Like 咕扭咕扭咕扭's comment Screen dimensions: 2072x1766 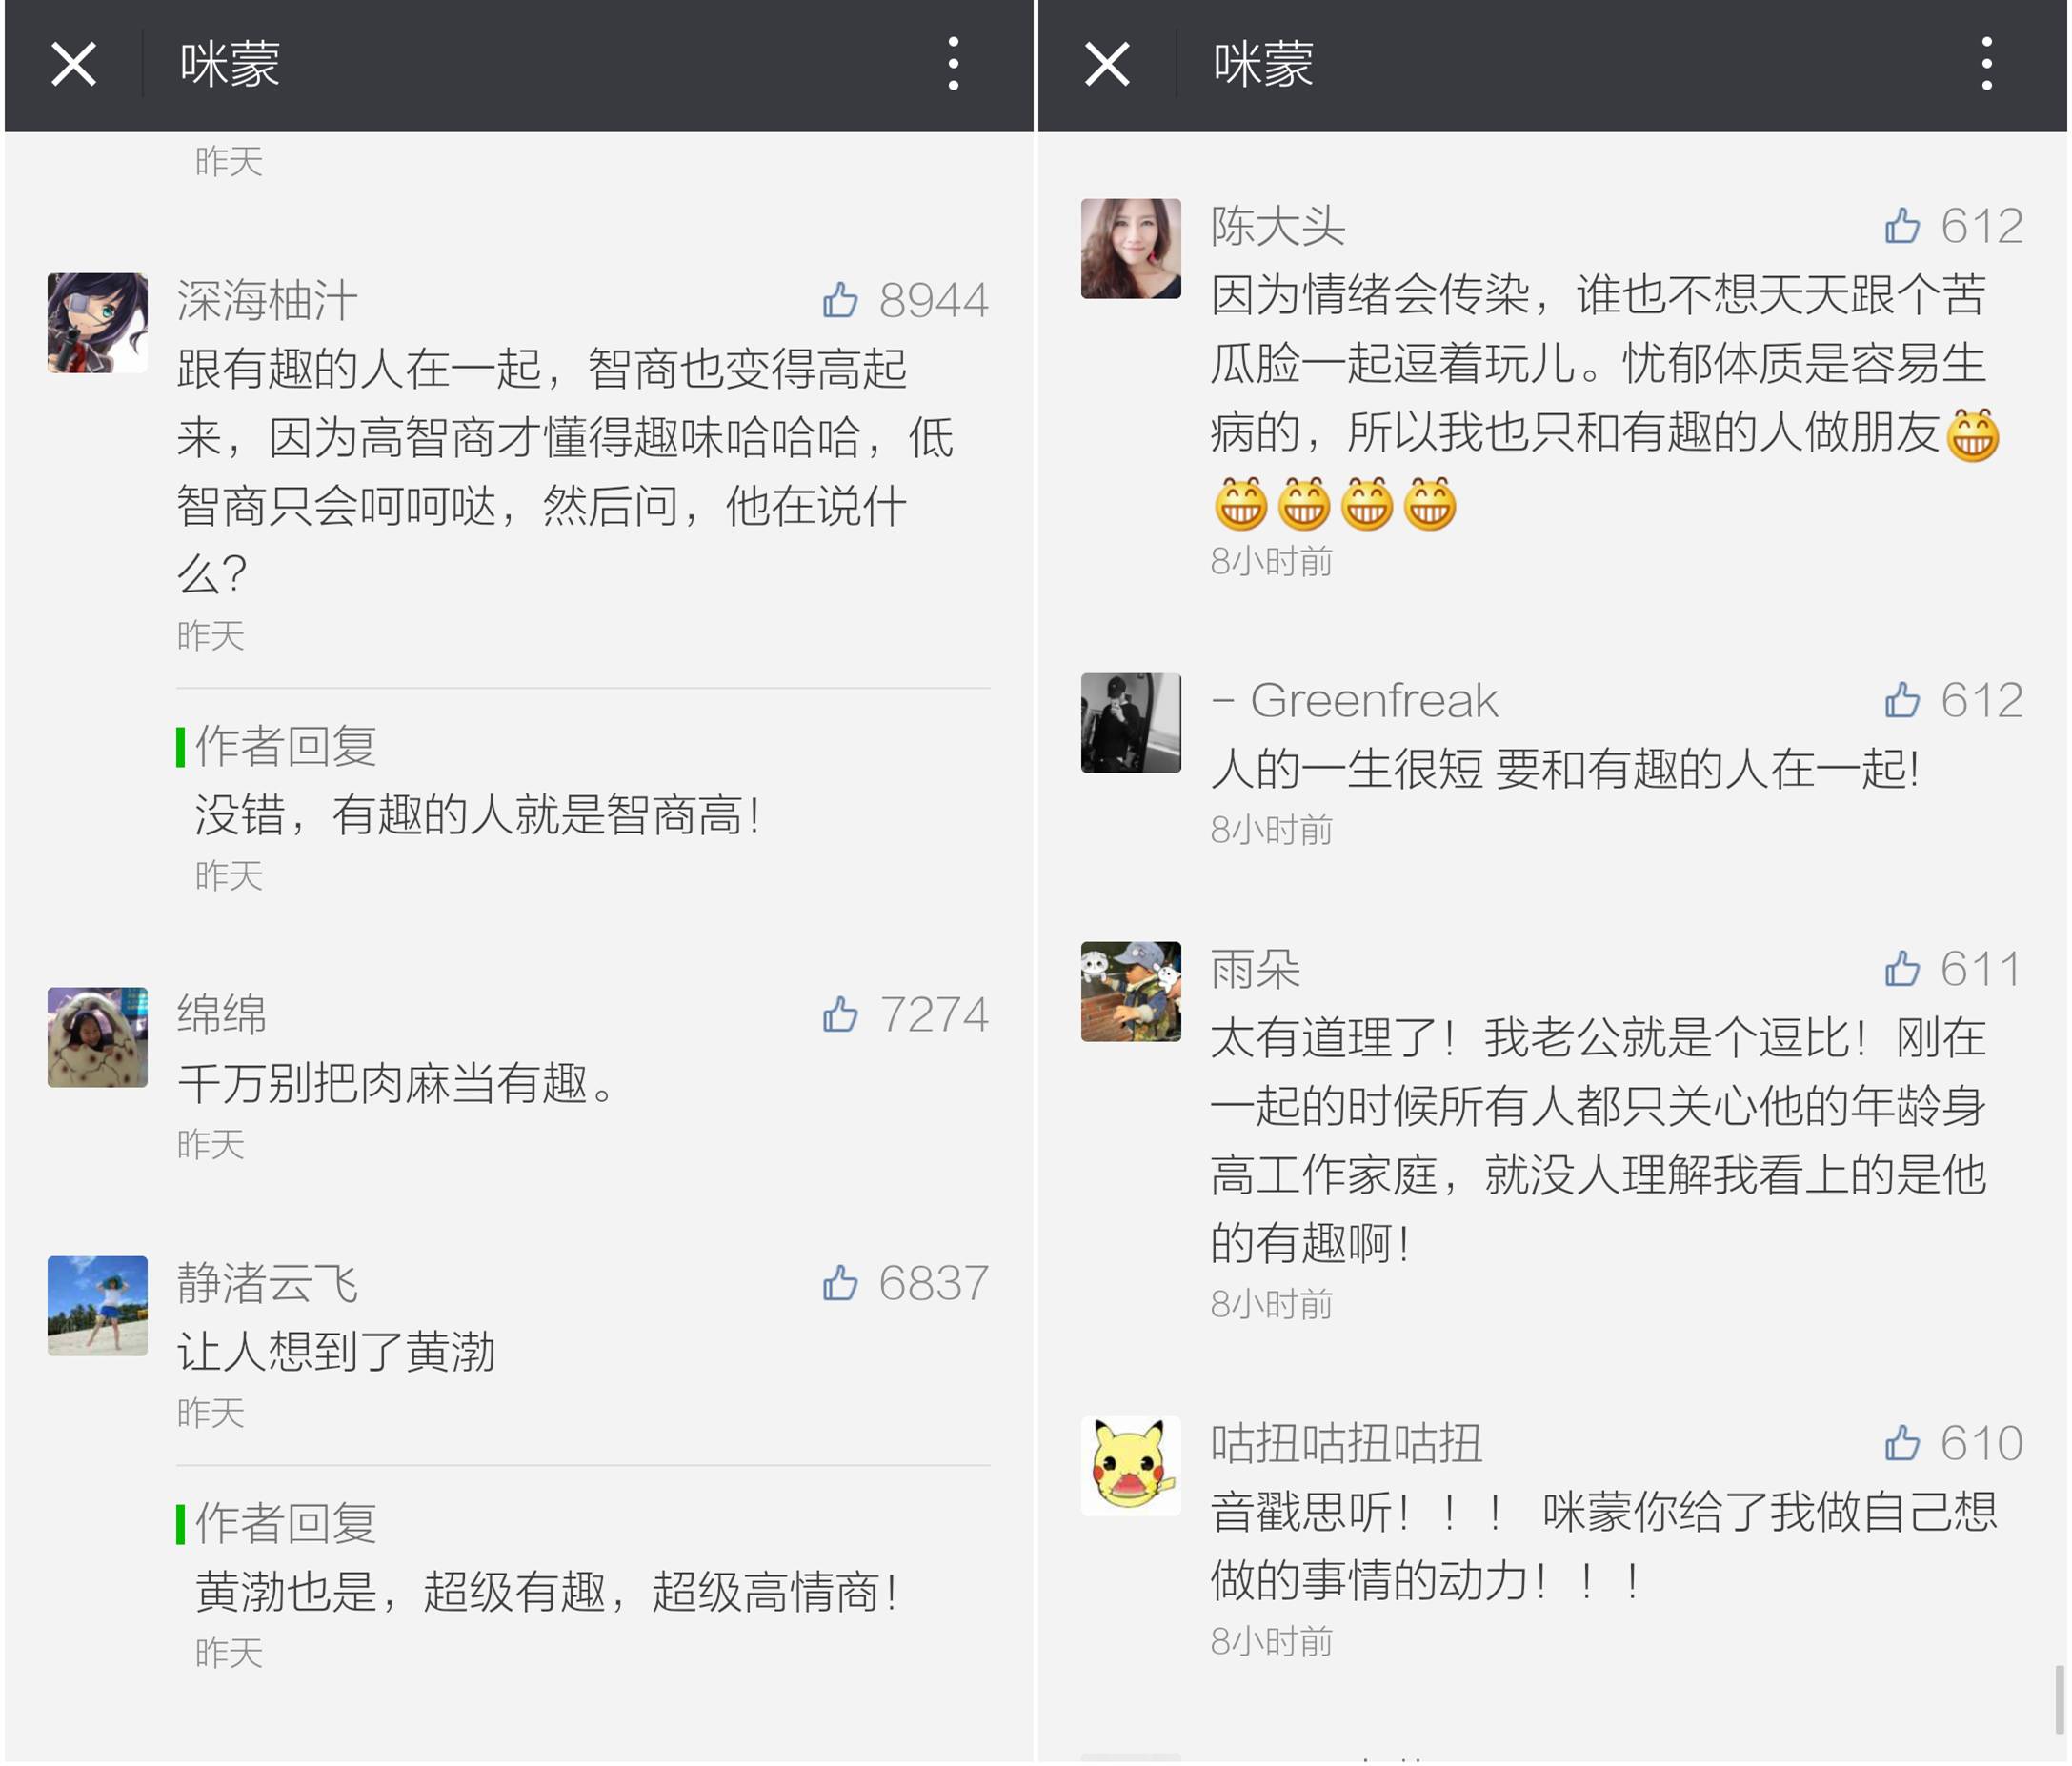pos(1902,1442)
